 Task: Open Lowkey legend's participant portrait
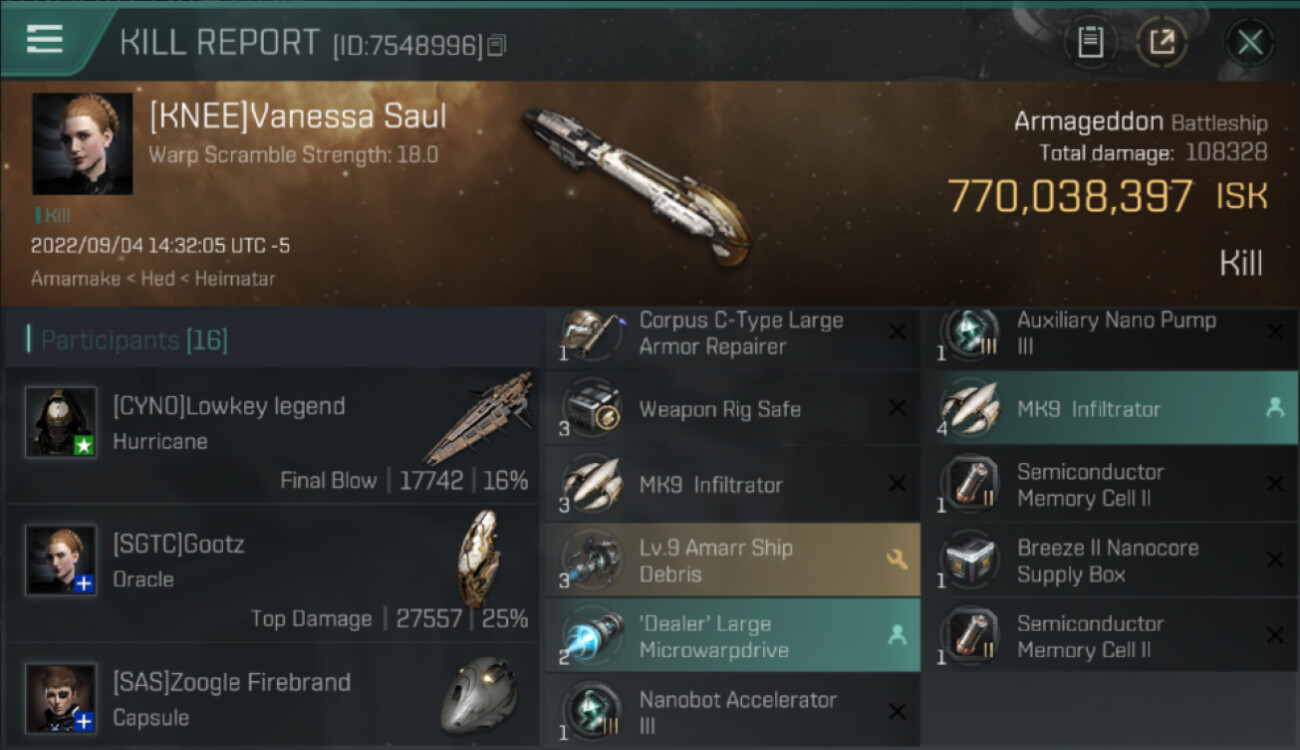(x=61, y=423)
